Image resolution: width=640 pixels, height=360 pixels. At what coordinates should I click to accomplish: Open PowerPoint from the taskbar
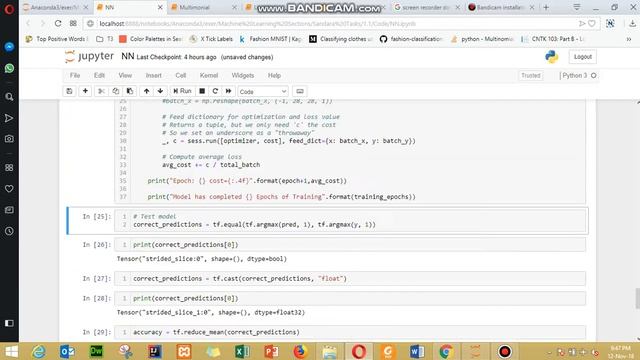[271, 351]
